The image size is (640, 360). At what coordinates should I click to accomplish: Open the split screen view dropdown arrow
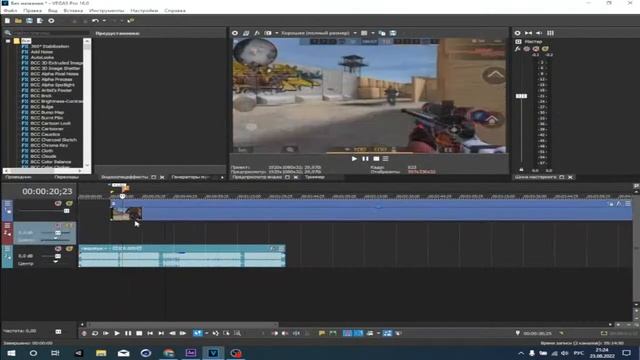[277, 33]
